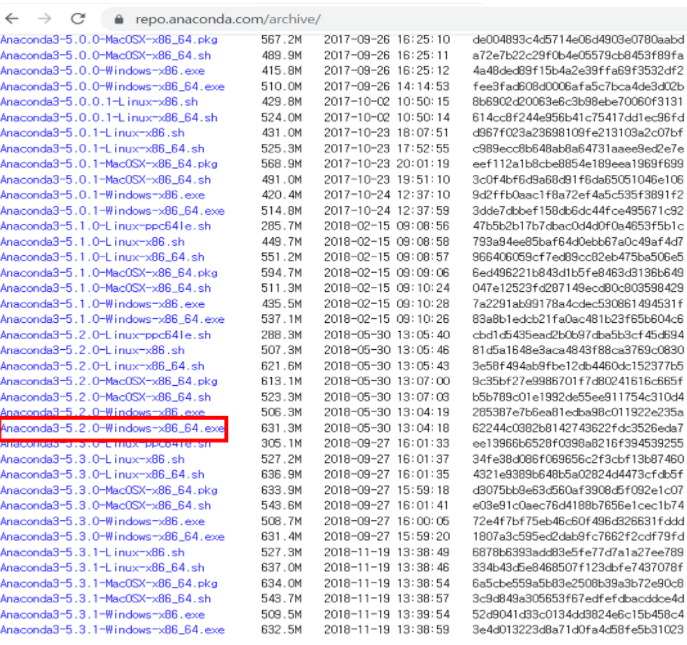Click date 2017-10-23 20:01:19
The image size is (687, 645).
click(387, 164)
